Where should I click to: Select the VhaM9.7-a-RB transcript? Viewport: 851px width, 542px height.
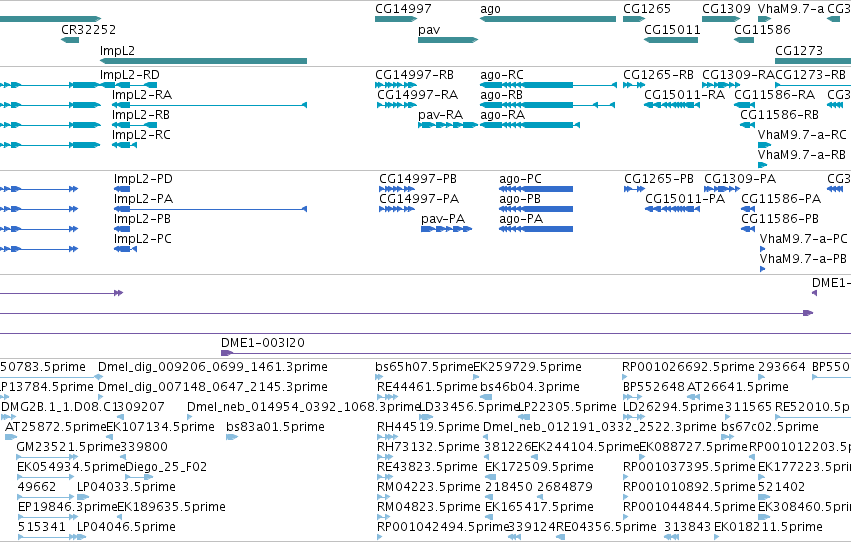point(763,165)
